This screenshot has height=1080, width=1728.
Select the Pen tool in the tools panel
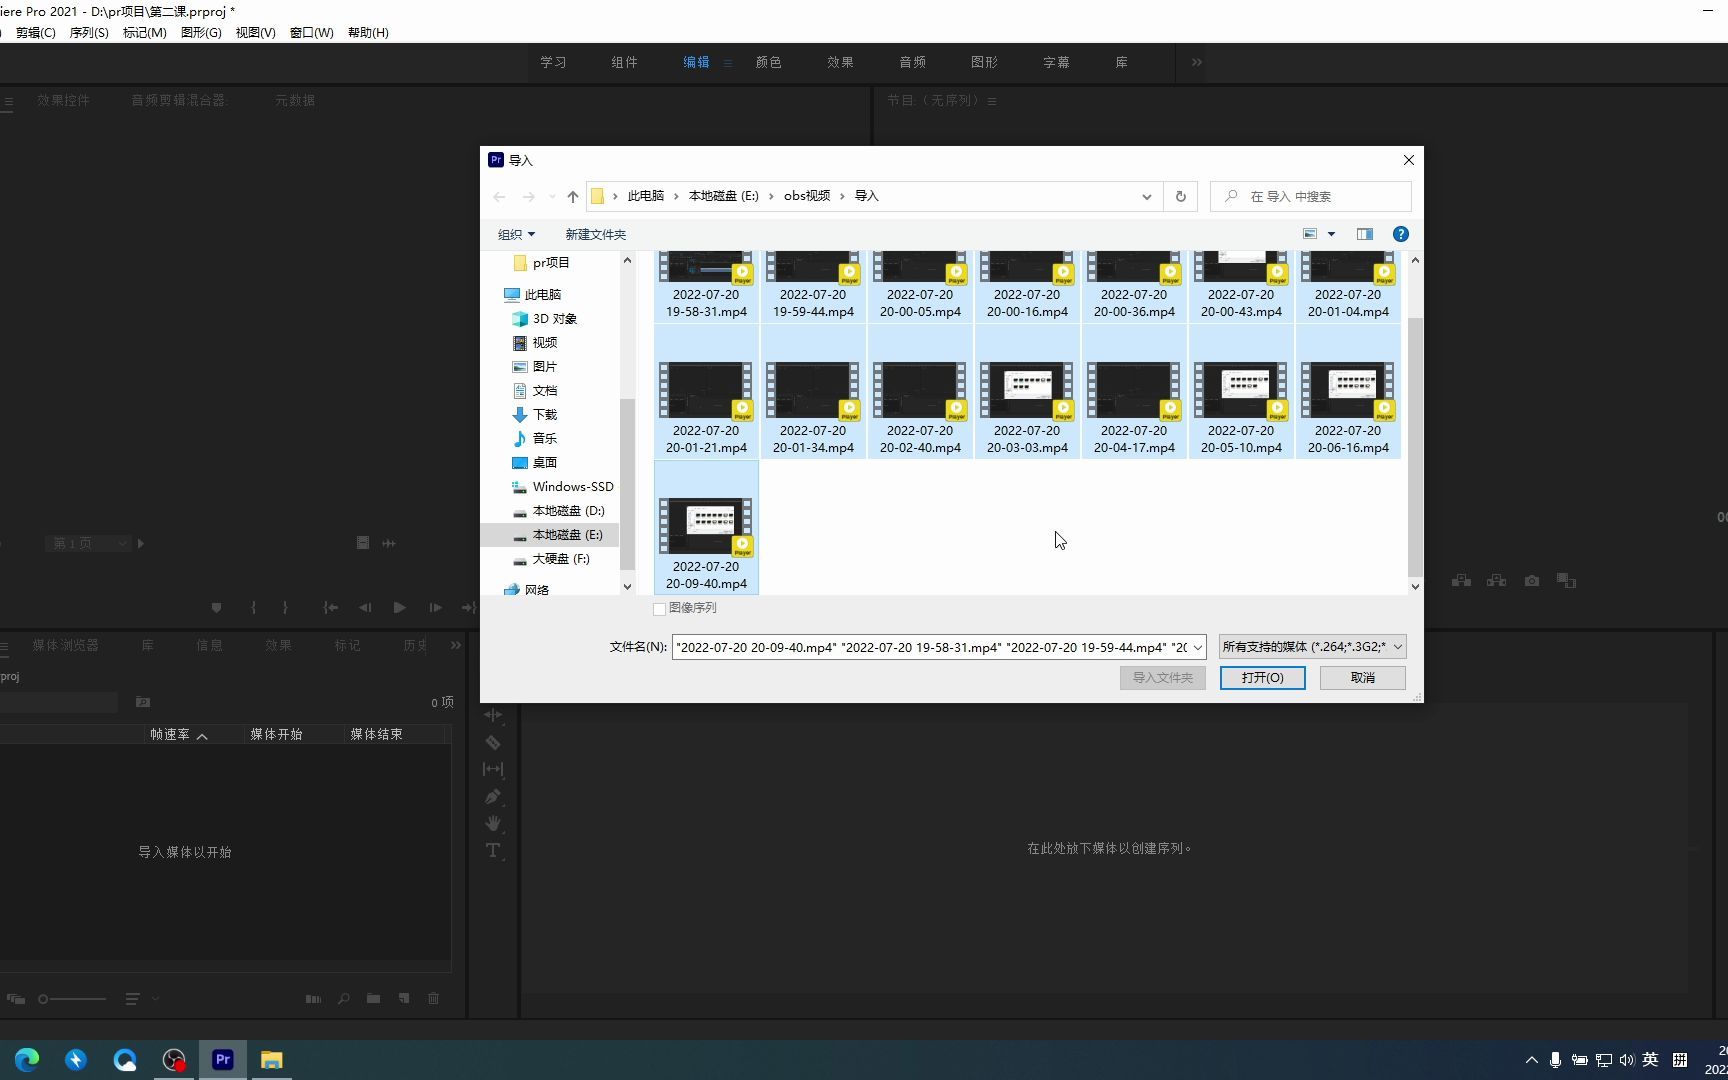point(493,797)
